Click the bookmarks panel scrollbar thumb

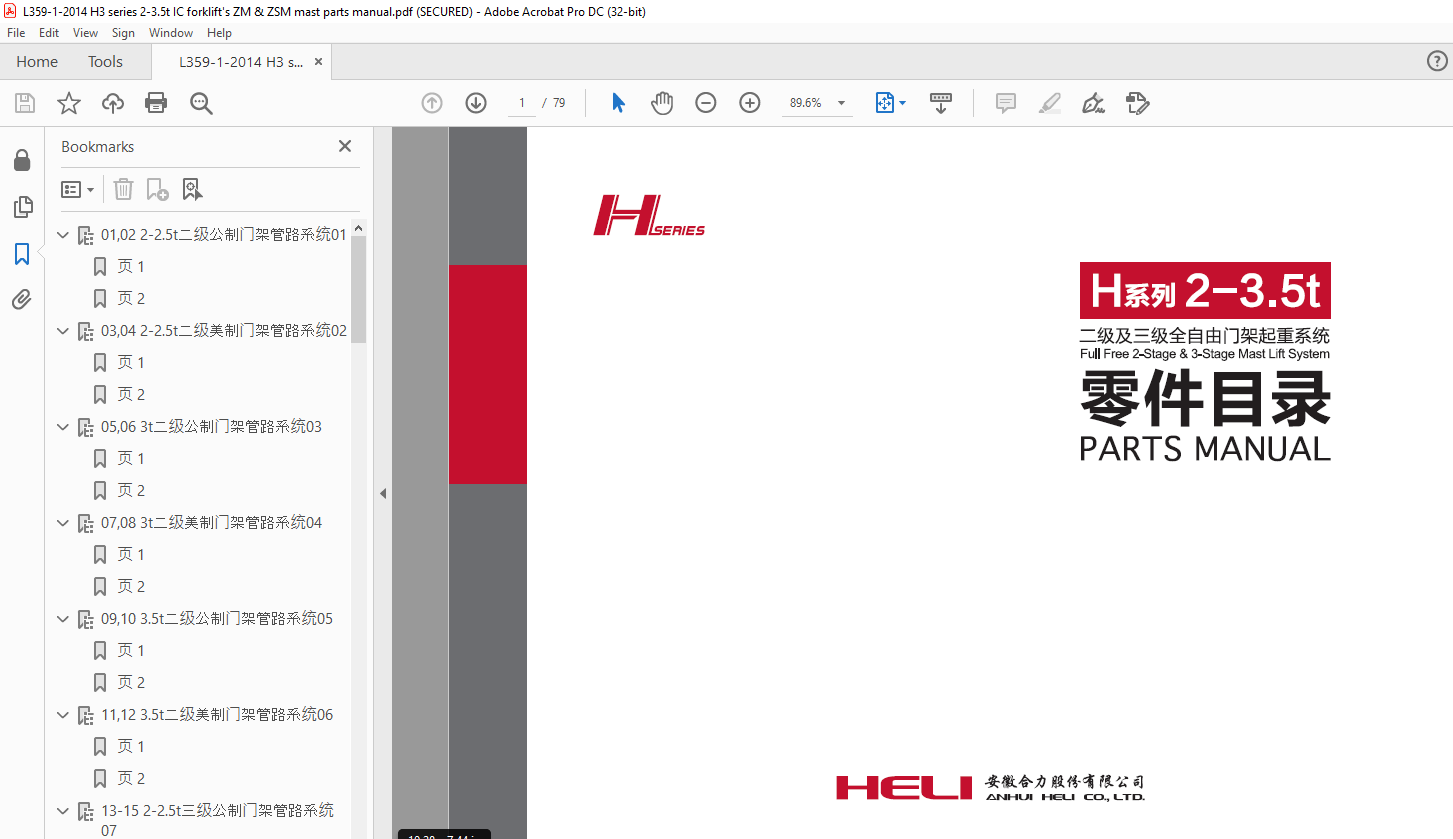click(358, 289)
